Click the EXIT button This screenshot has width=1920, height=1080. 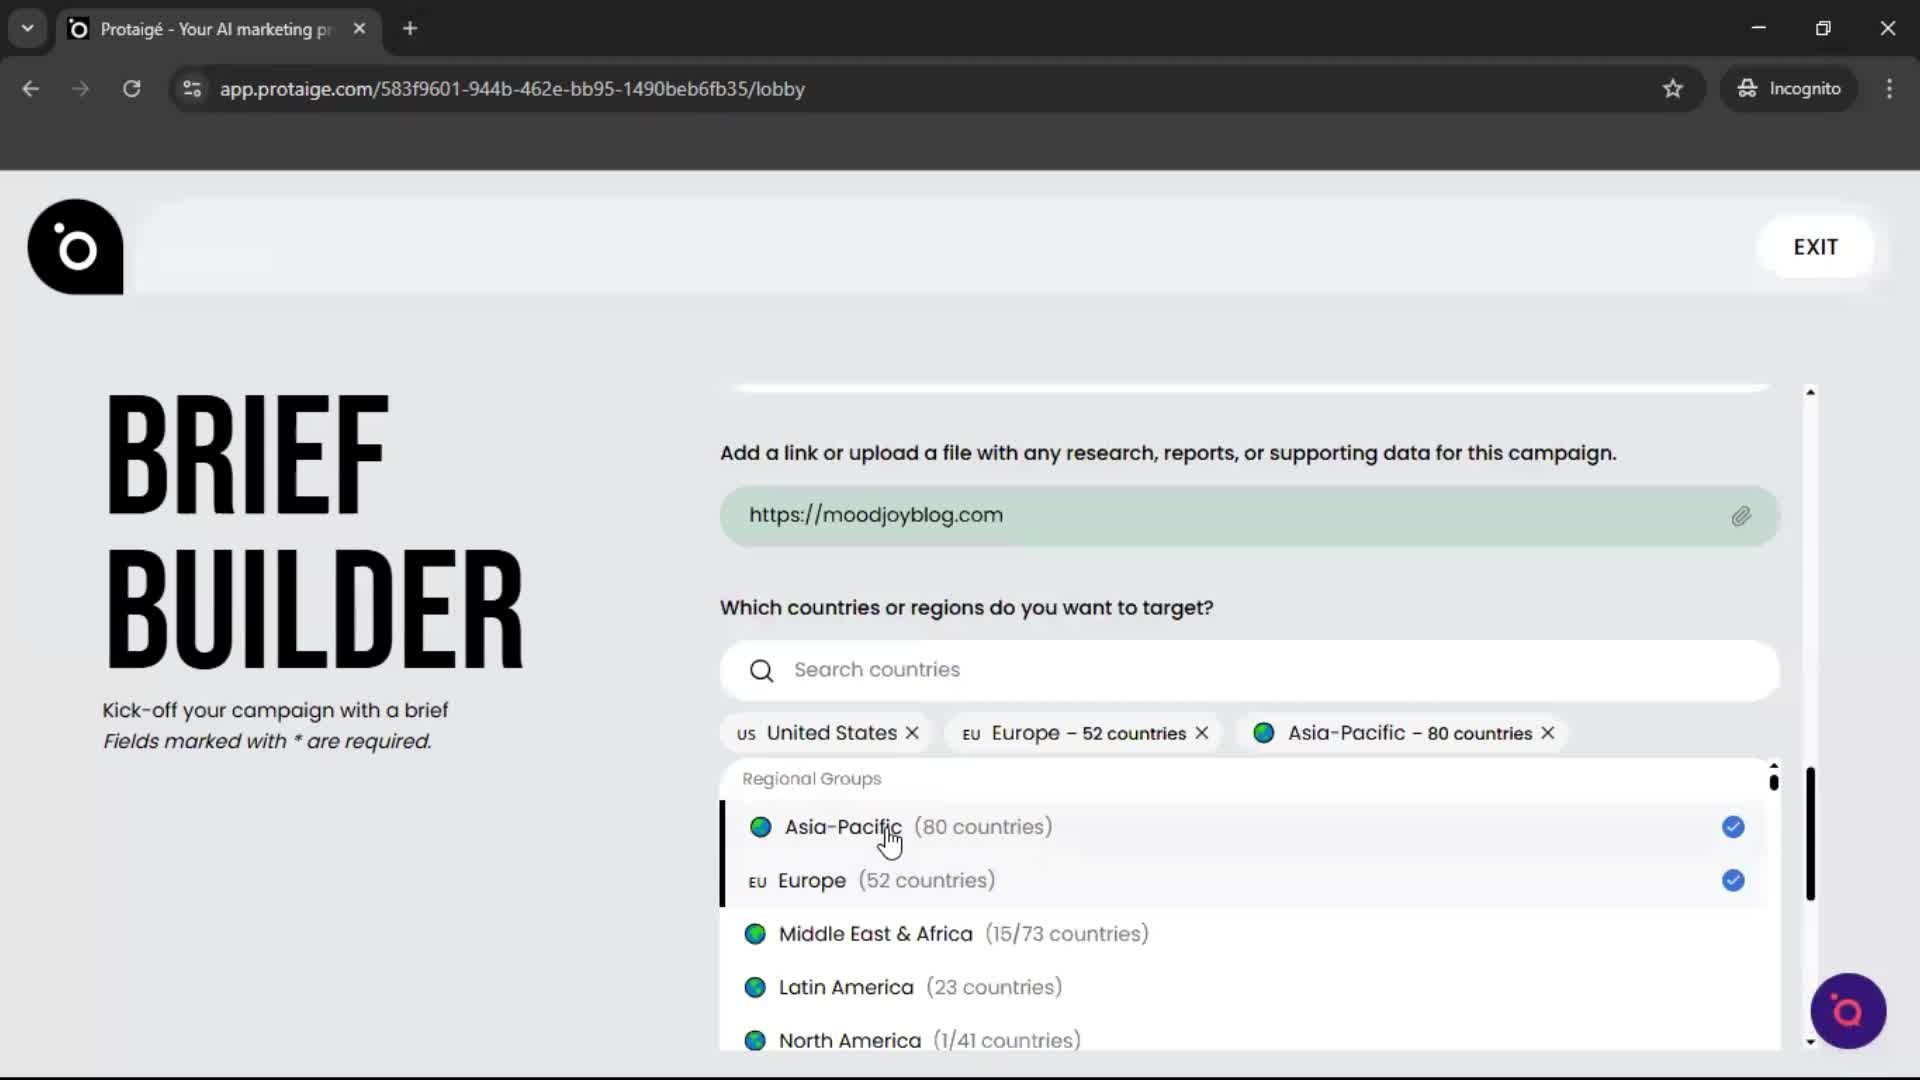[x=1815, y=246]
